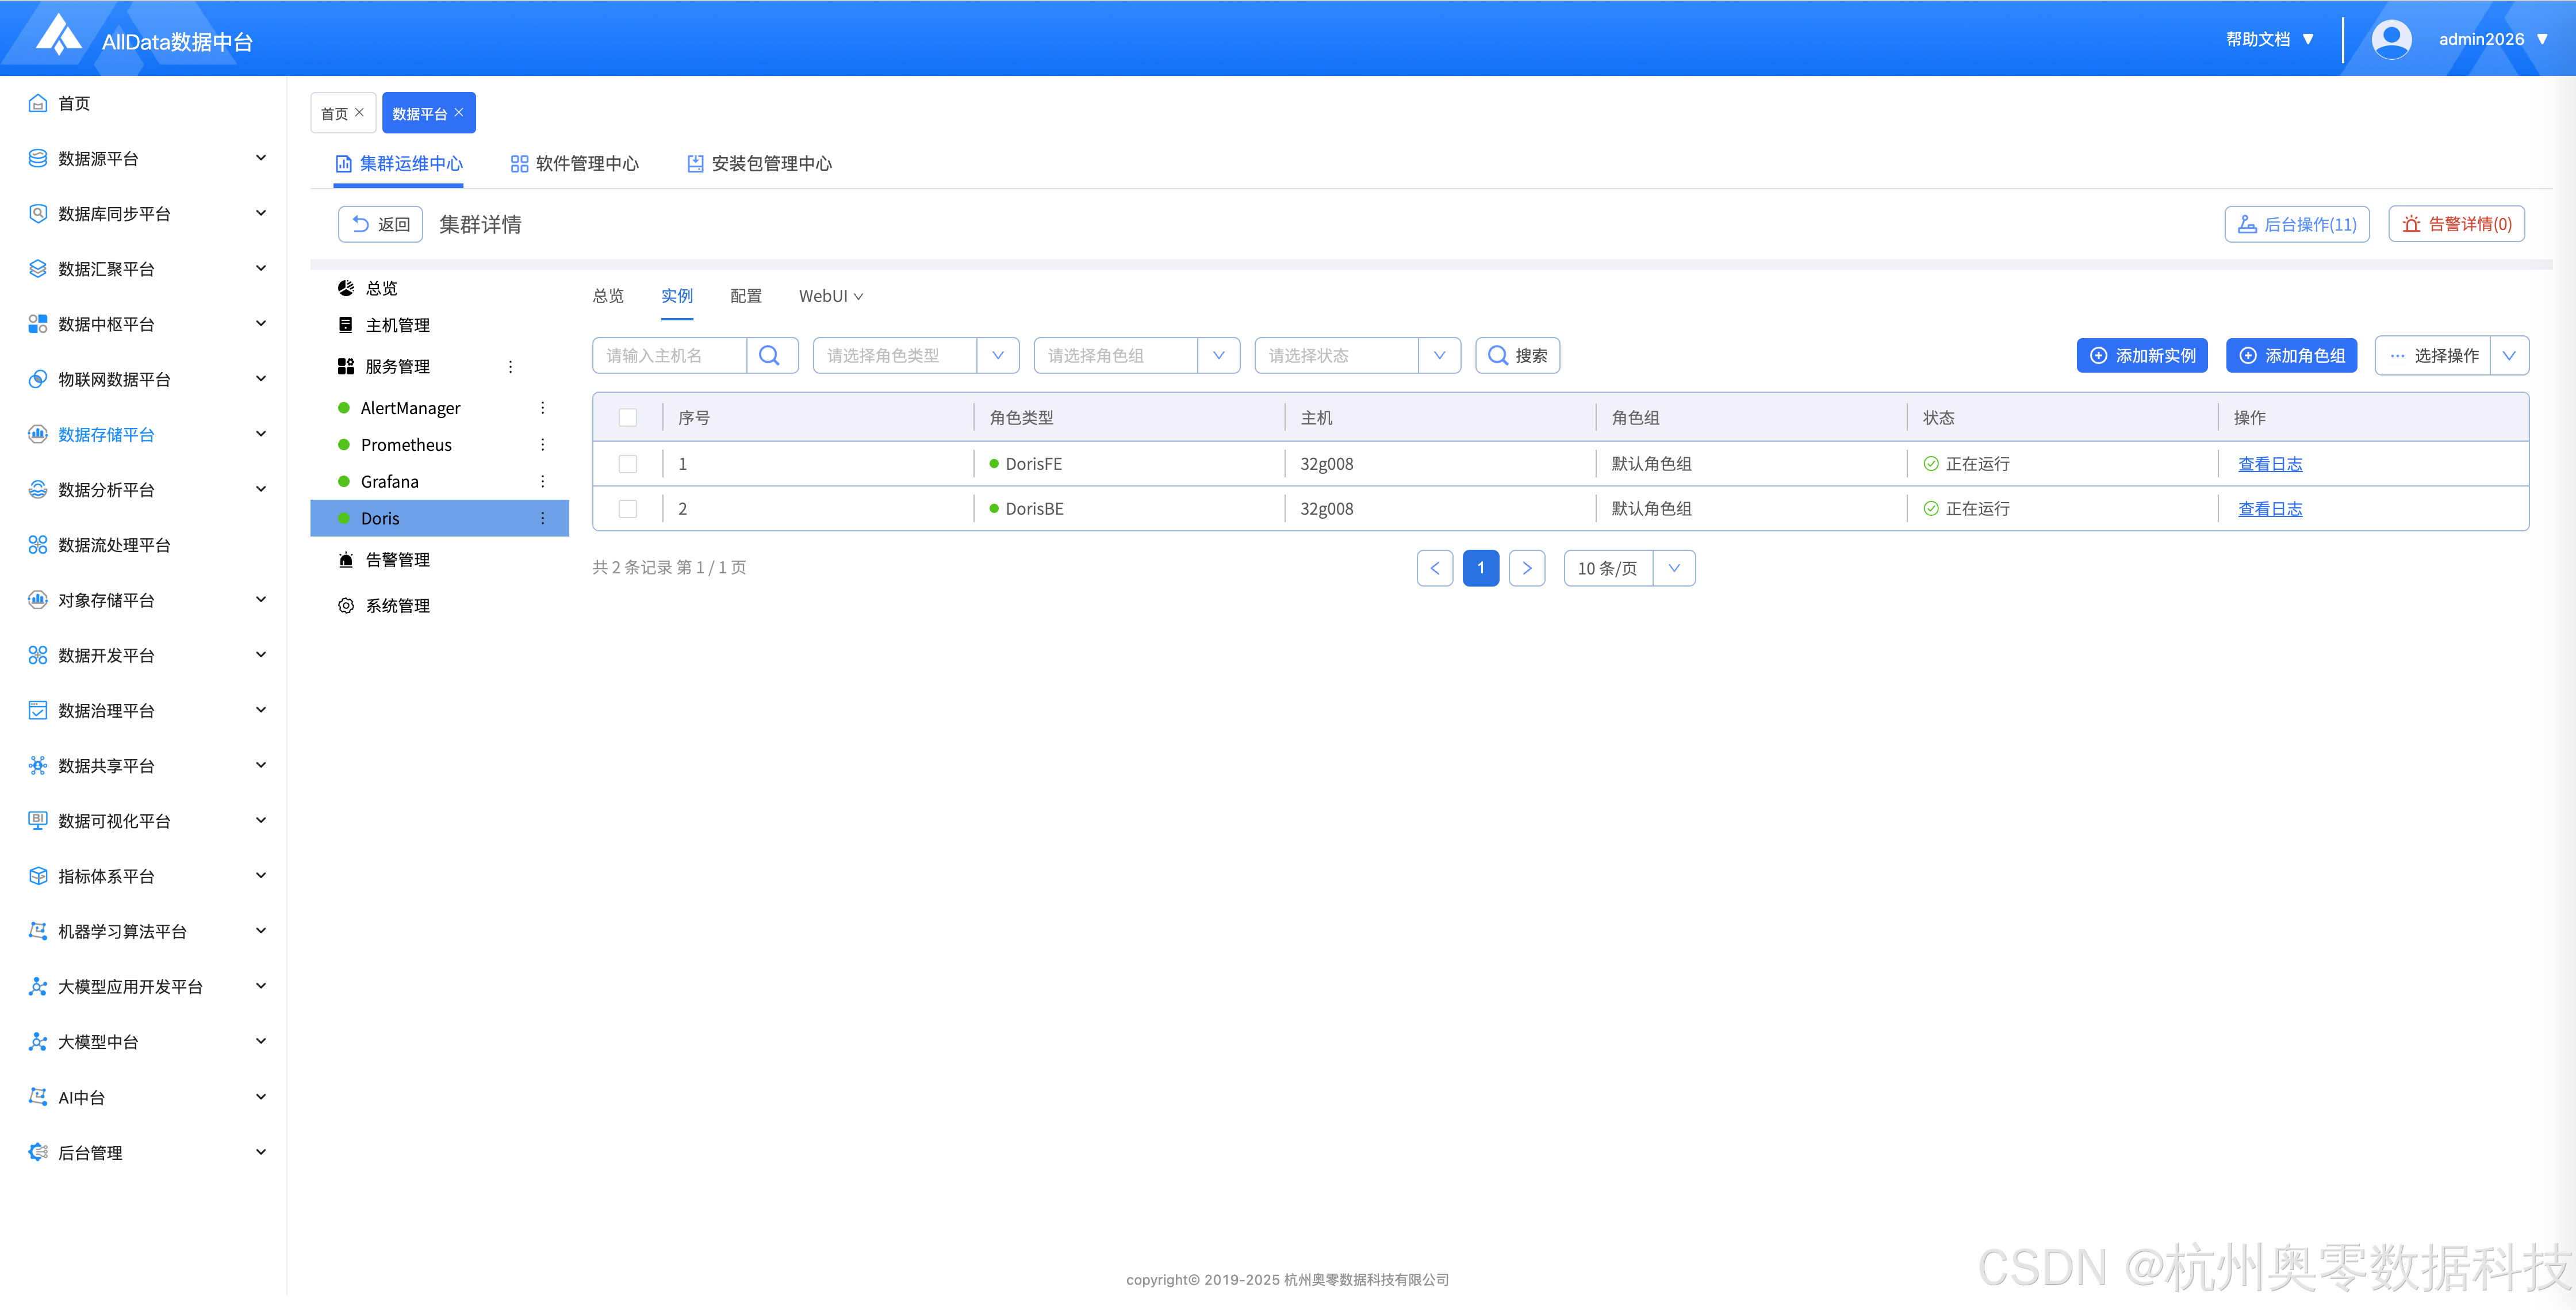Click the user avatar icon
The height and width of the screenshot is (1310, 2576).
2391,40
